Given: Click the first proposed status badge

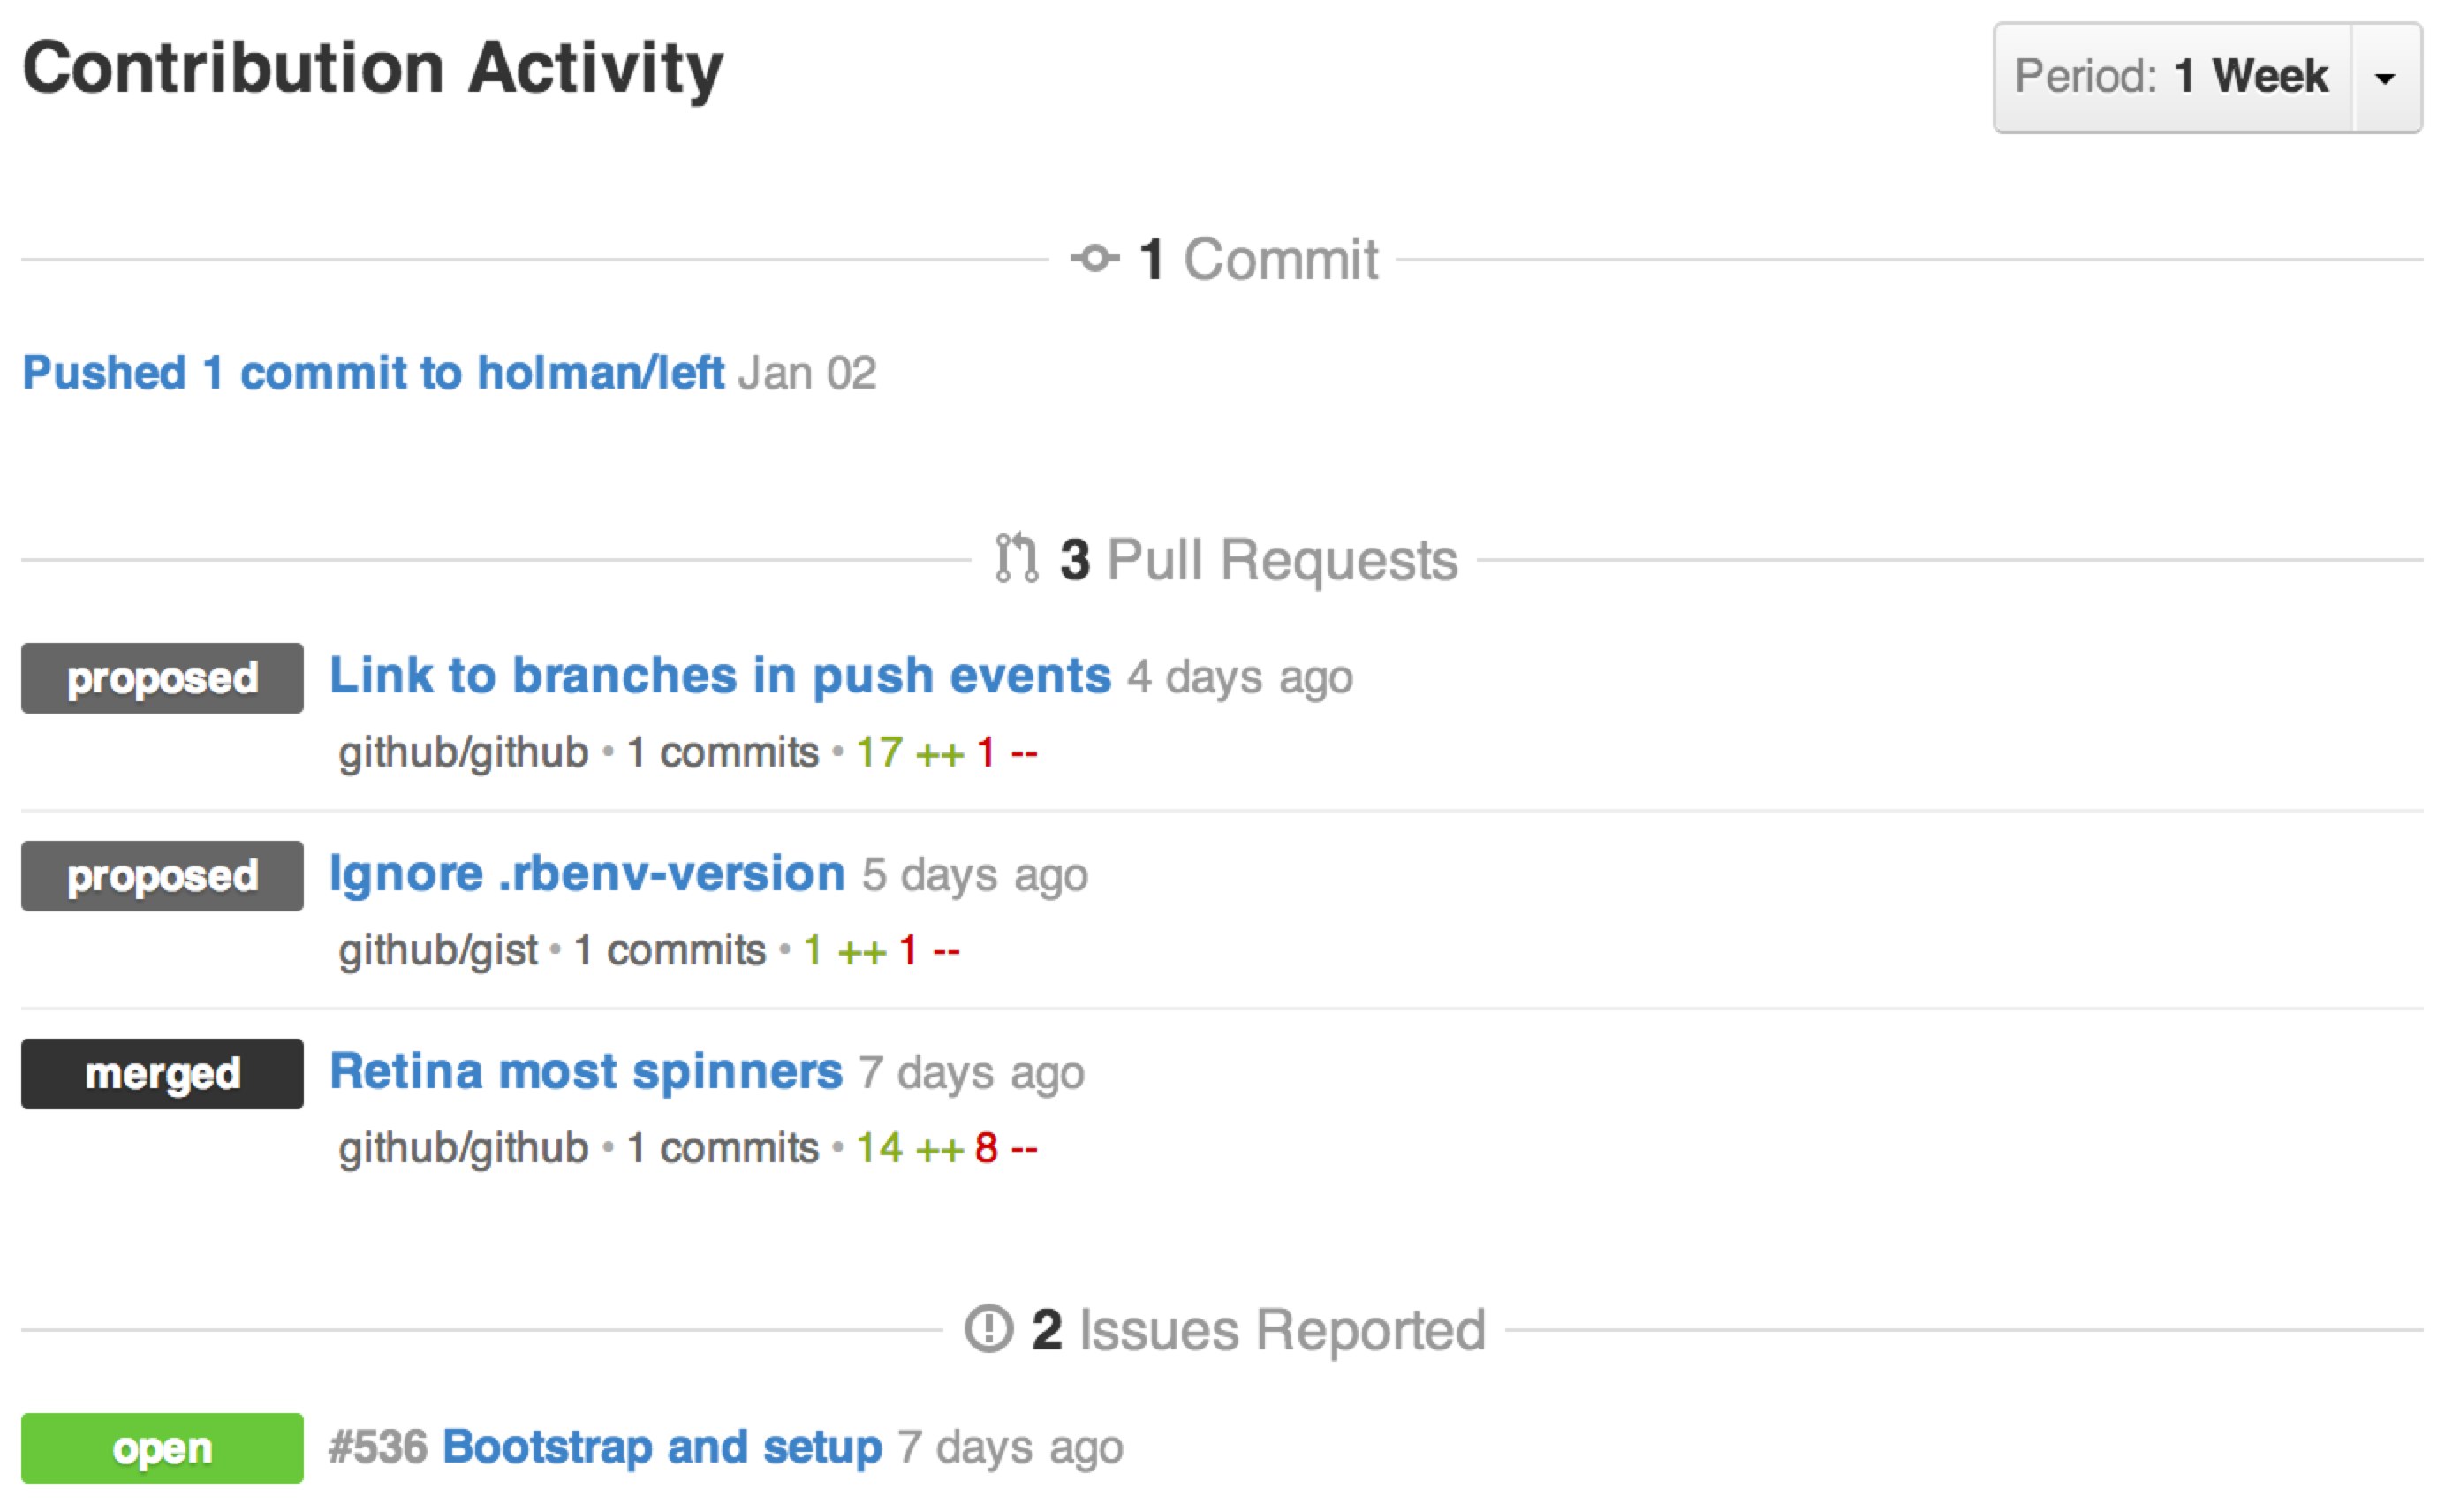Looking at the screenshot, I should tap(162, 678).
